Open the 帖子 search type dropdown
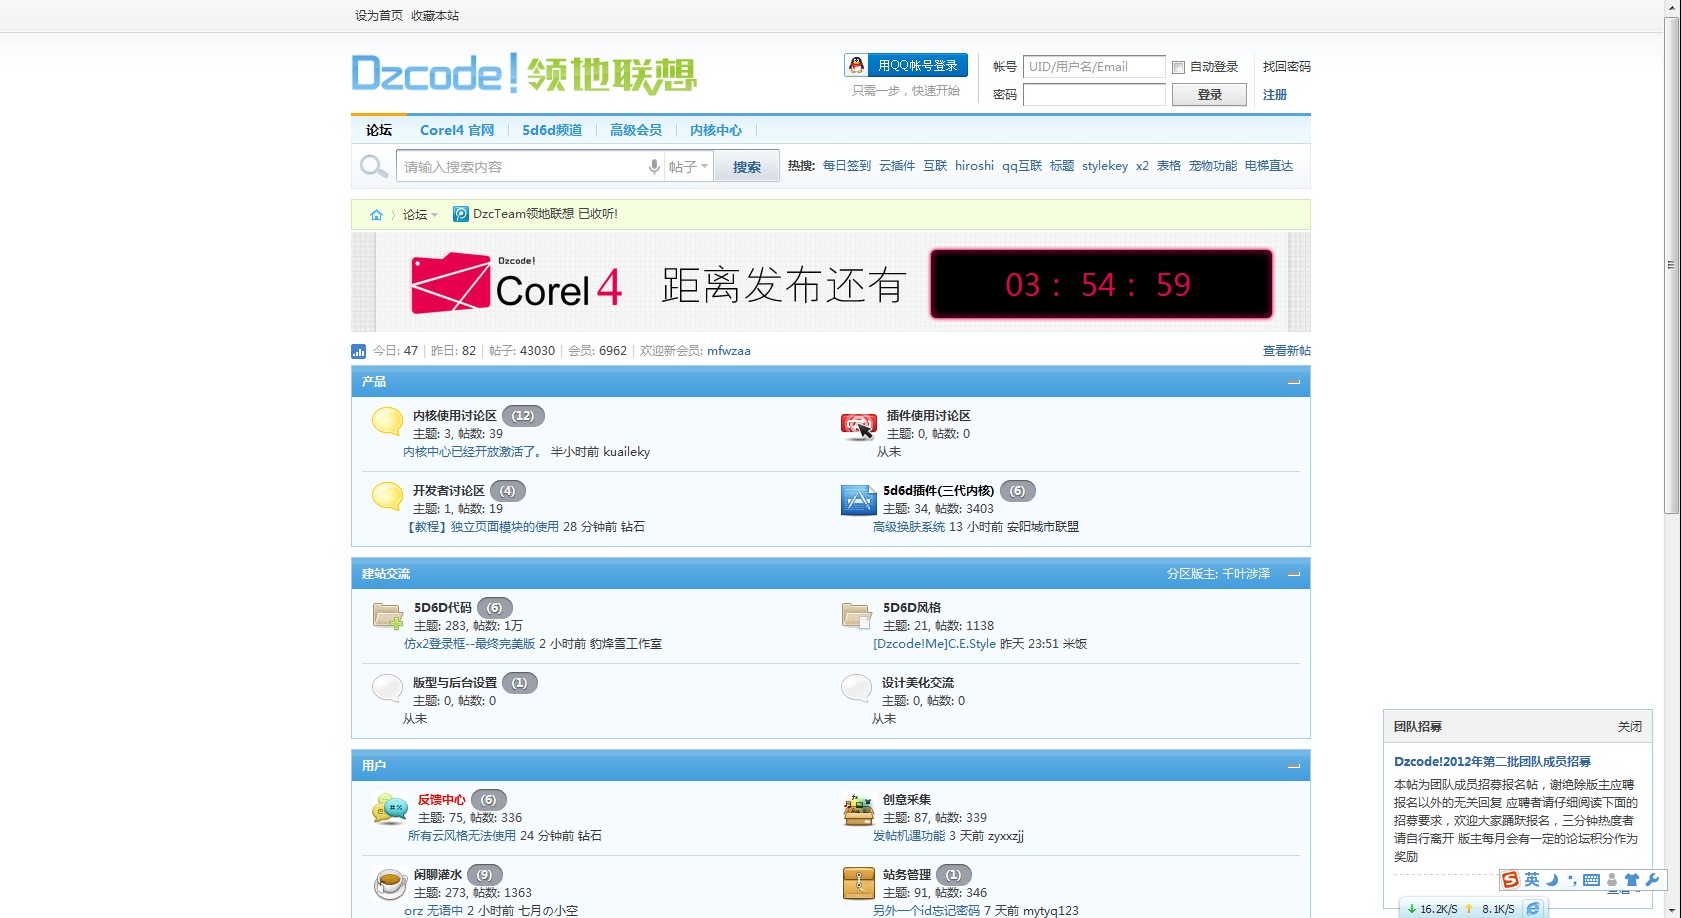Screen dimensions: 1681x918 688,167
